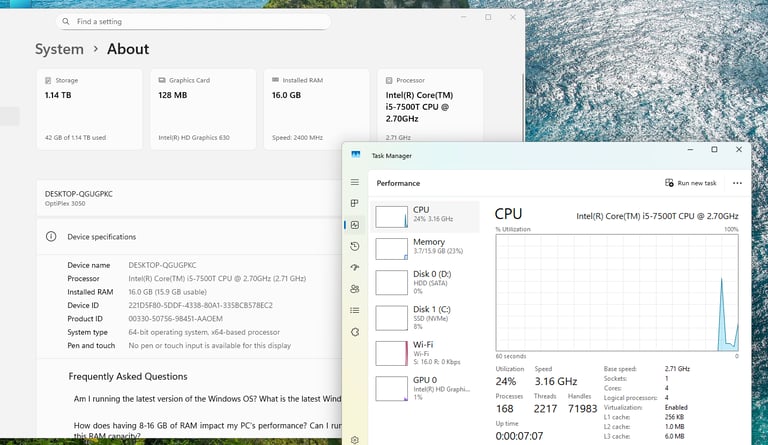Open Users page in Task Manager sidebar

pos(355,289)
